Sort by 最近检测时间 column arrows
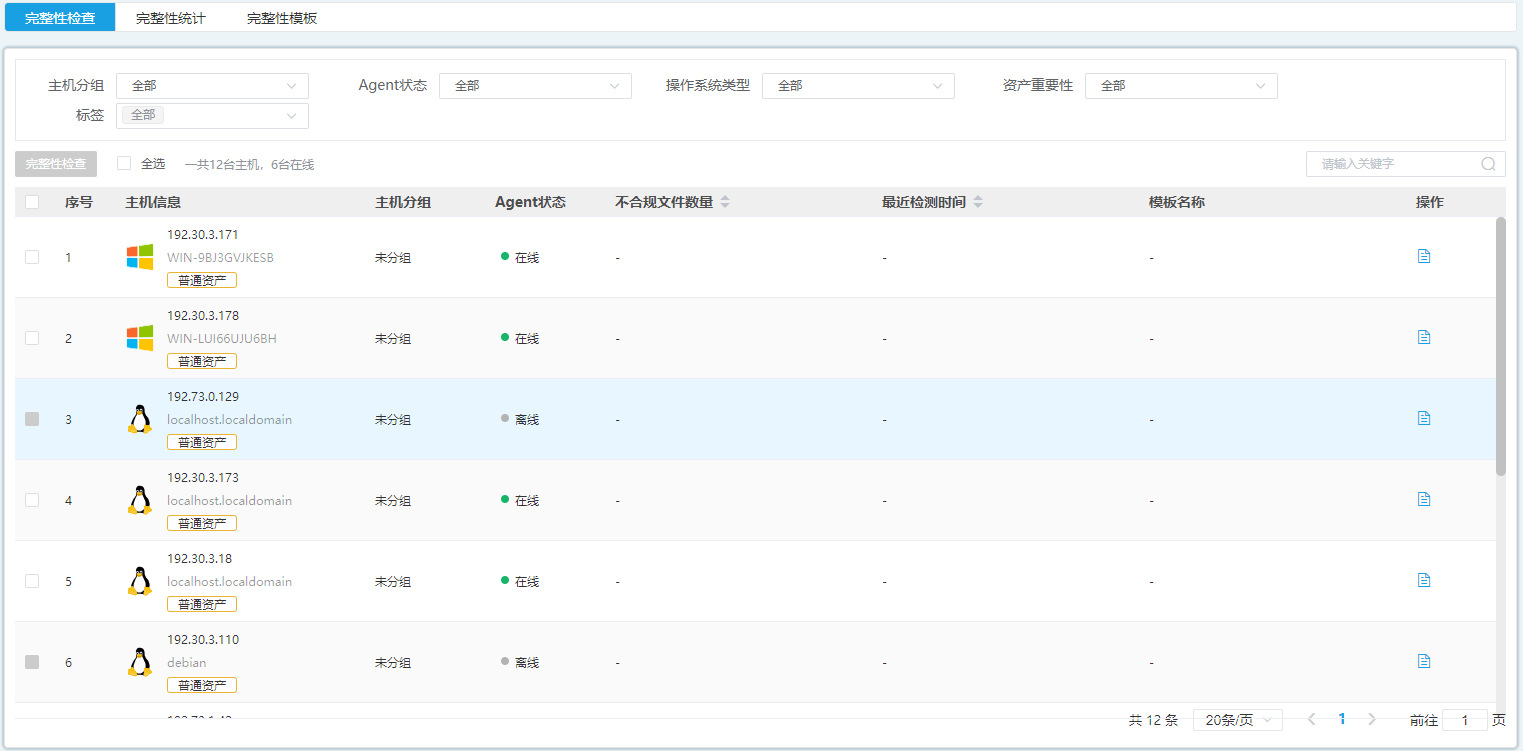 (x=978, y=202)
